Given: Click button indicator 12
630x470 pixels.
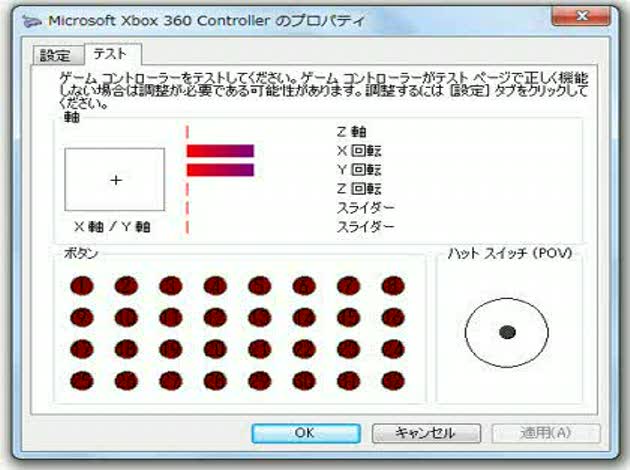Looking at the screenshot, I should click(x=215, y=318).
